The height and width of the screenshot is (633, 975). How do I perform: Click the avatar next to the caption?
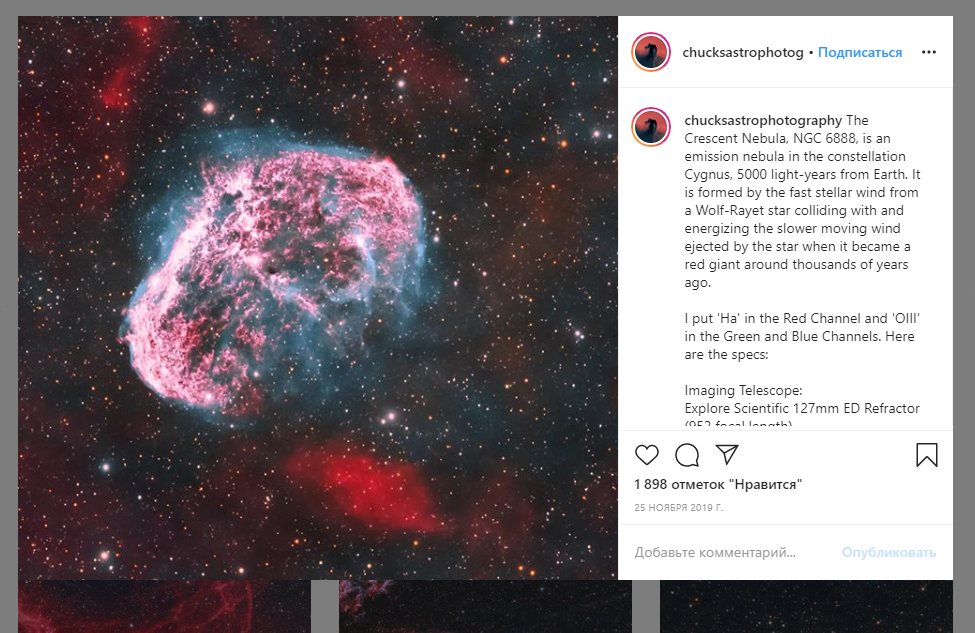(x=651, y=127)
